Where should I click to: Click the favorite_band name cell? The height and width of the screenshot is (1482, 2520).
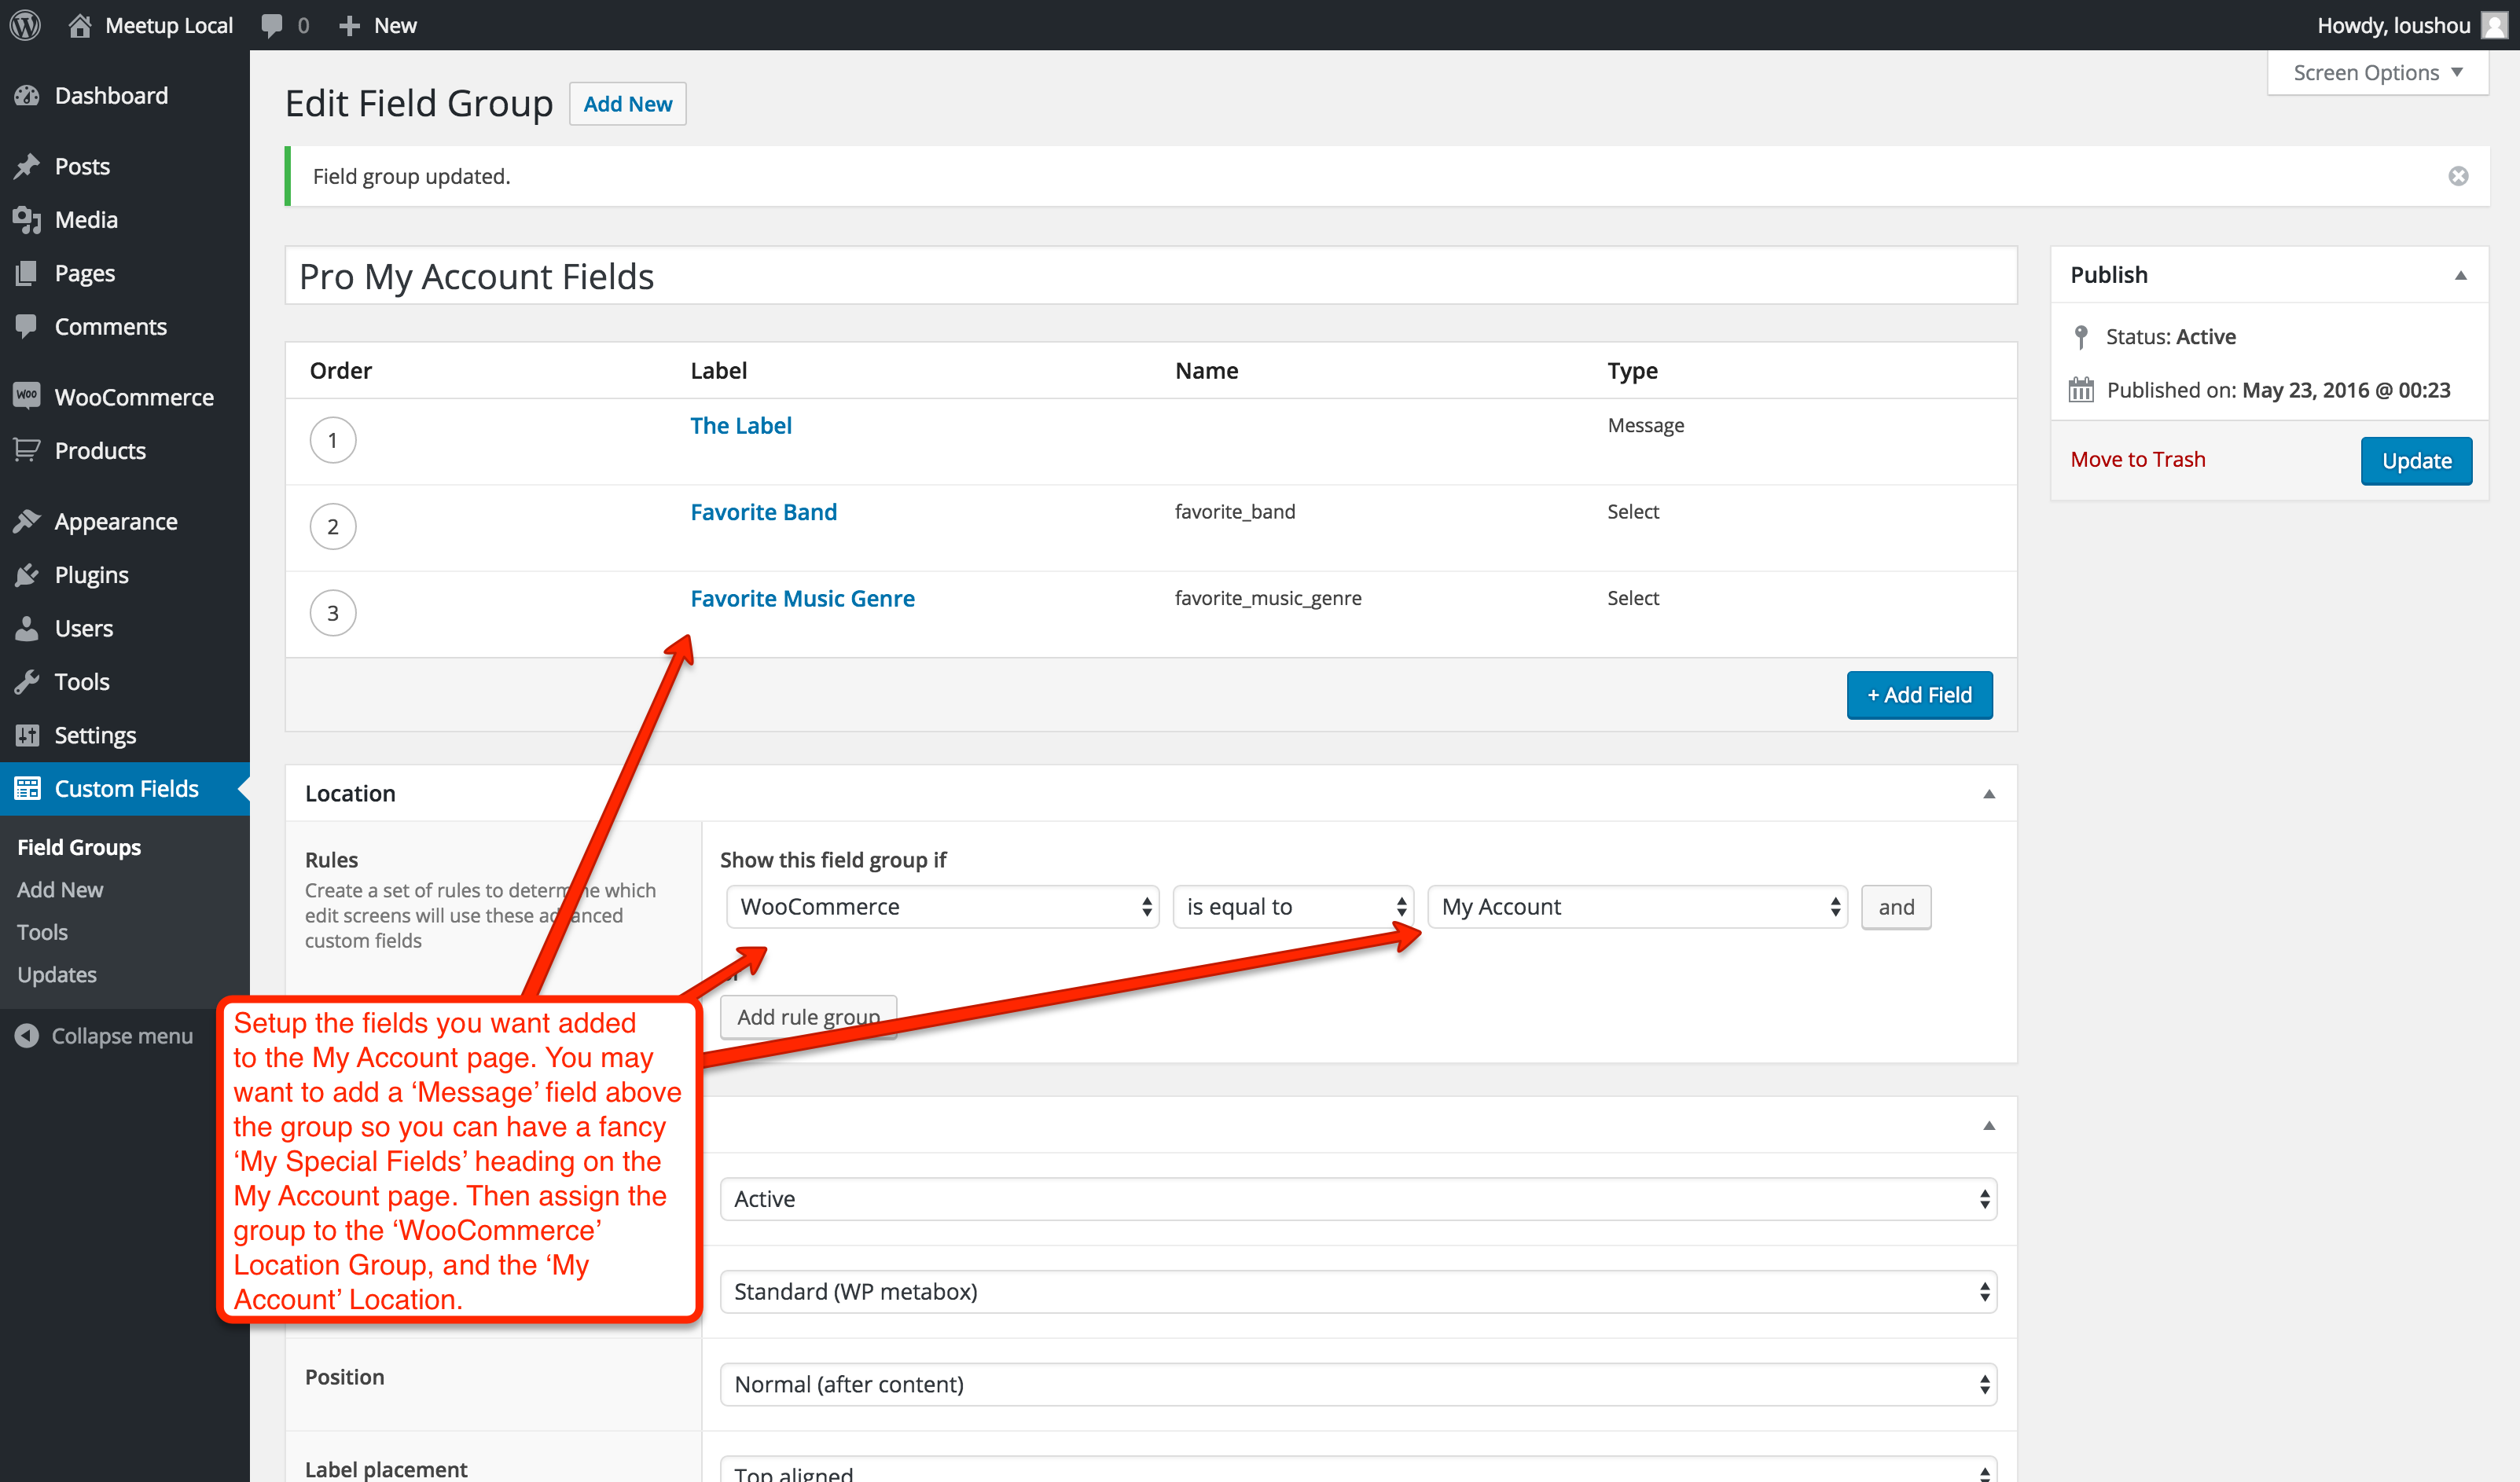click(1235, 512)
